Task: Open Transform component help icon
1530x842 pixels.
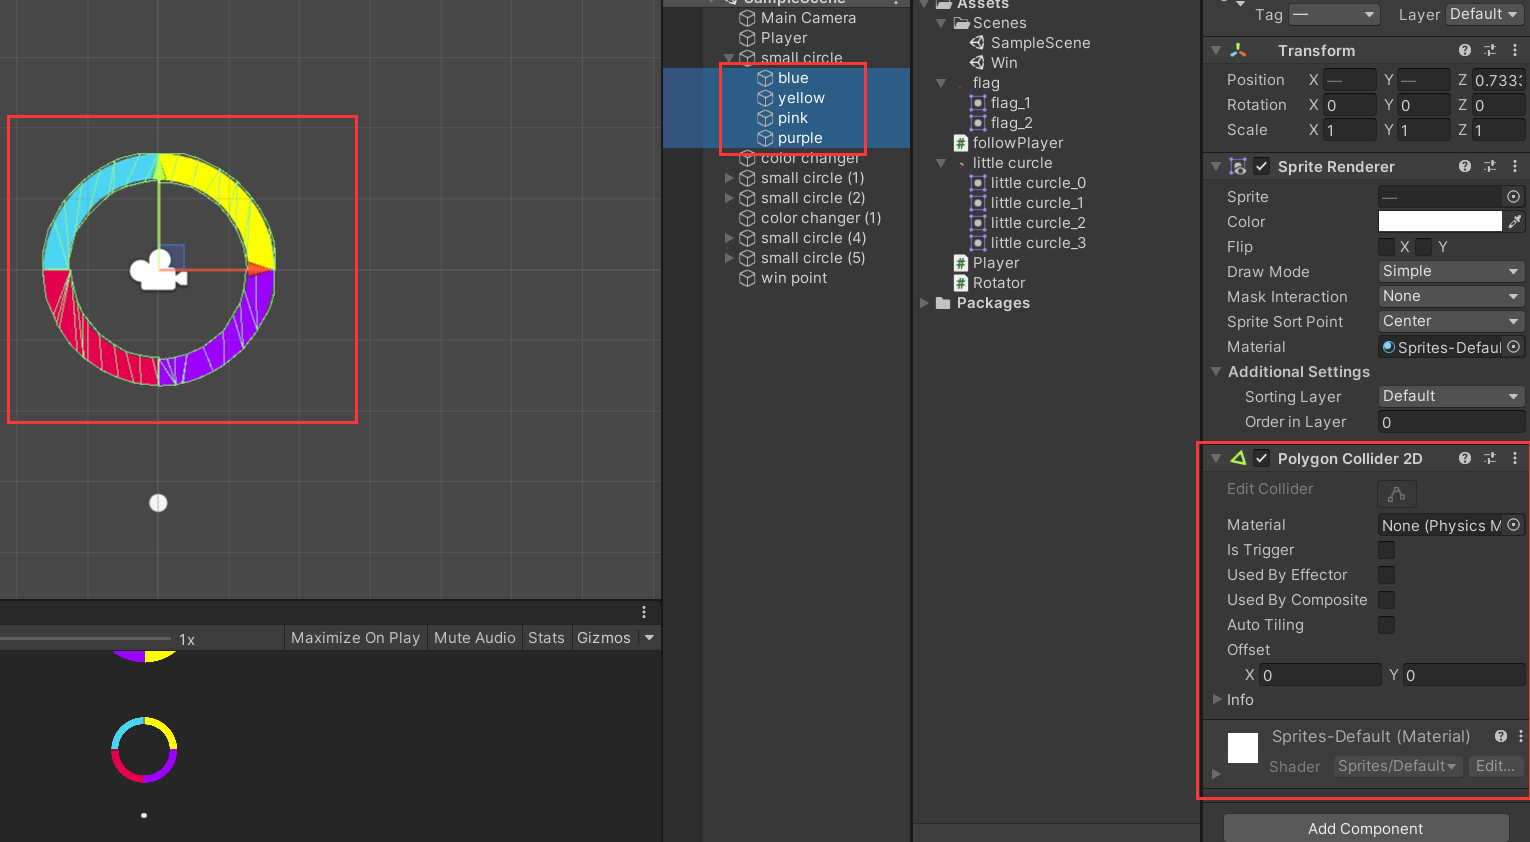Action: (x=1465, y=50)
